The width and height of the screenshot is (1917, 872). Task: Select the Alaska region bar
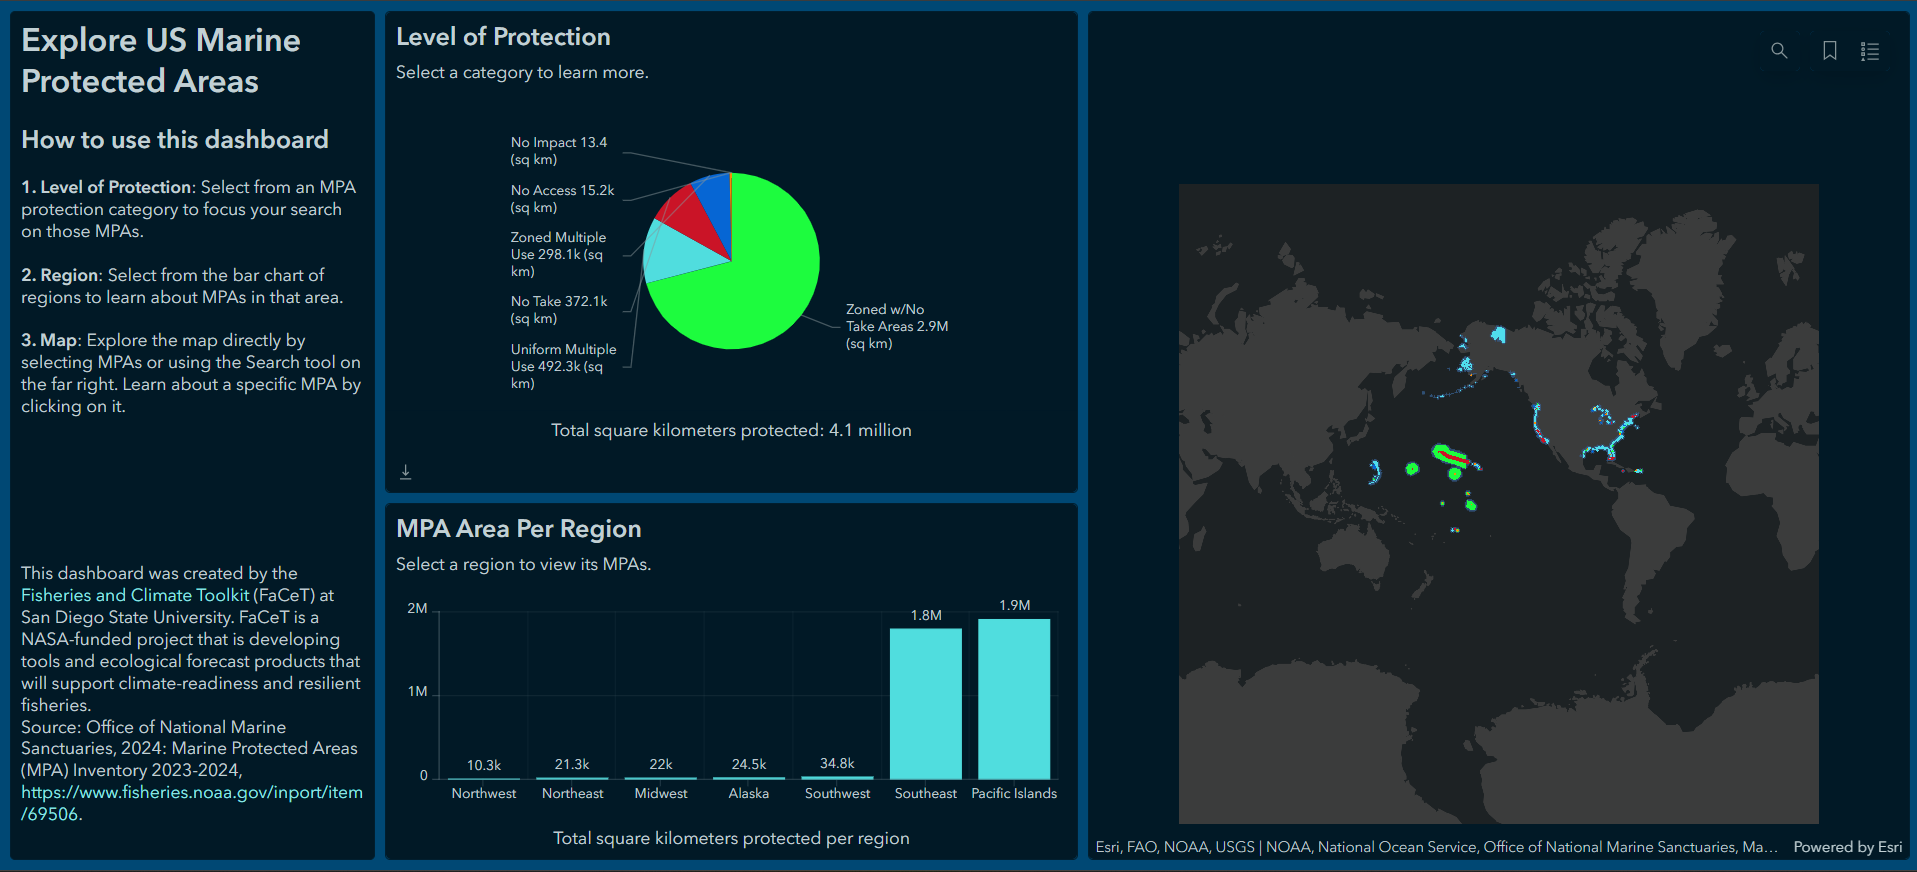pos(749,777)
